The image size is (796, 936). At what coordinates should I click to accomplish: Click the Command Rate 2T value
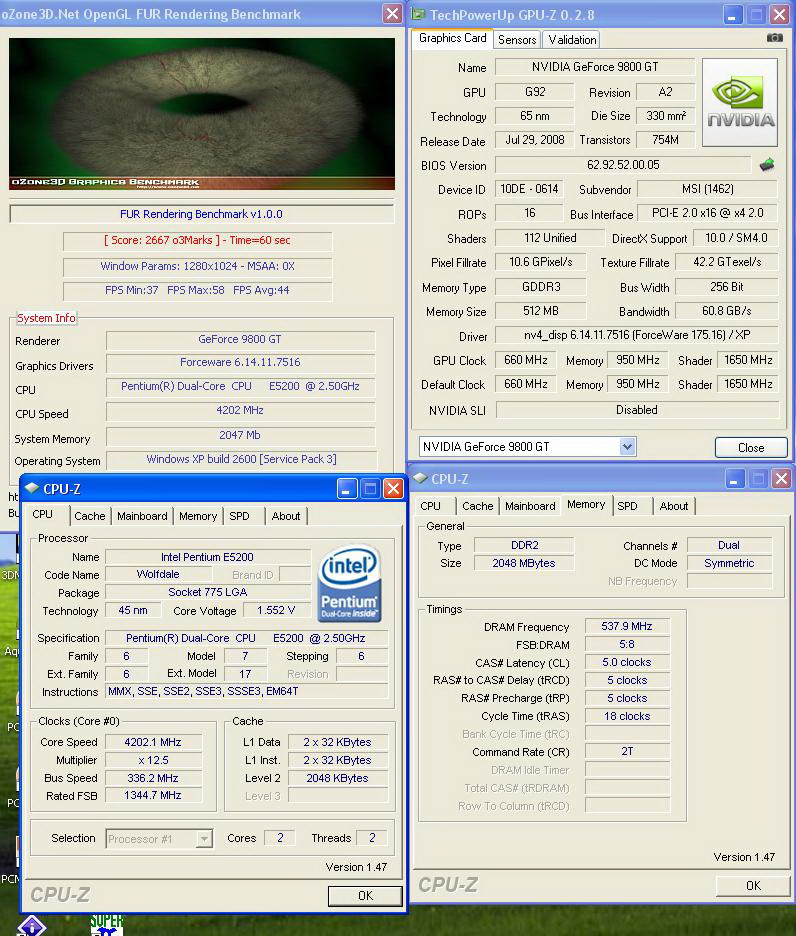(x=626, y=752)
